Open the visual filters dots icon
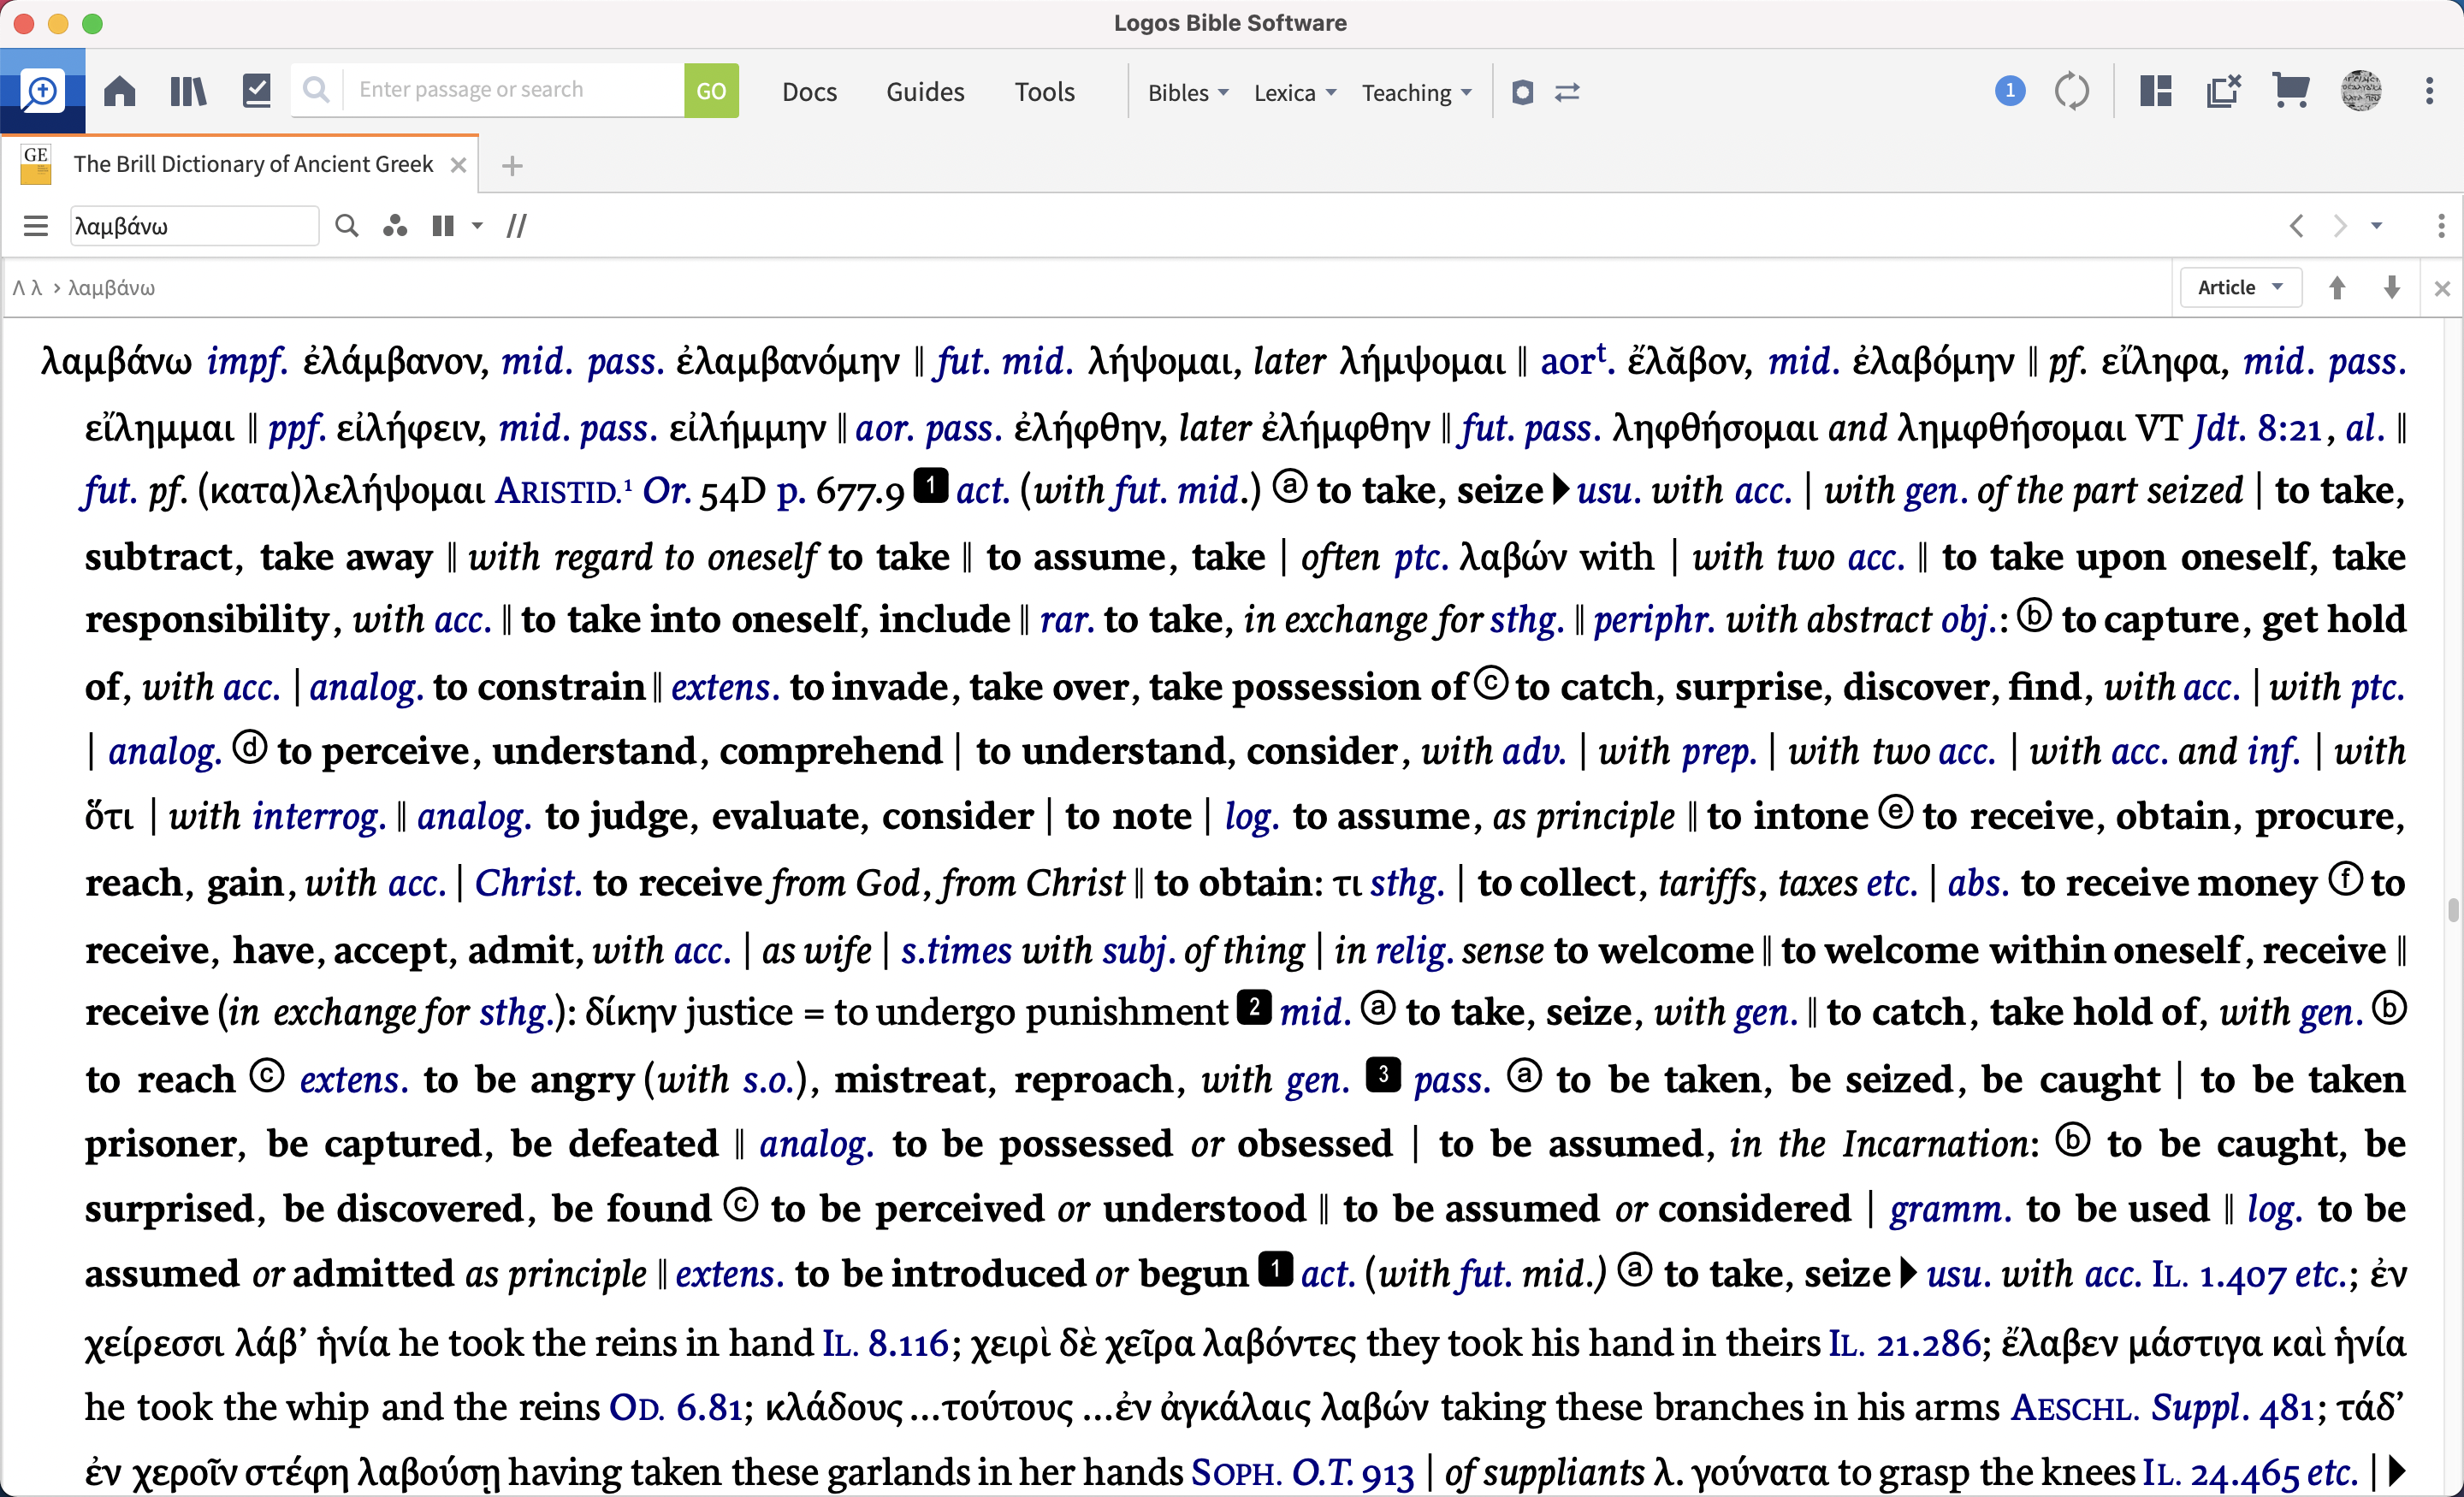The height and width of the screenshot is (1497, 2464). pyautogui.click(x=395, y=226)
